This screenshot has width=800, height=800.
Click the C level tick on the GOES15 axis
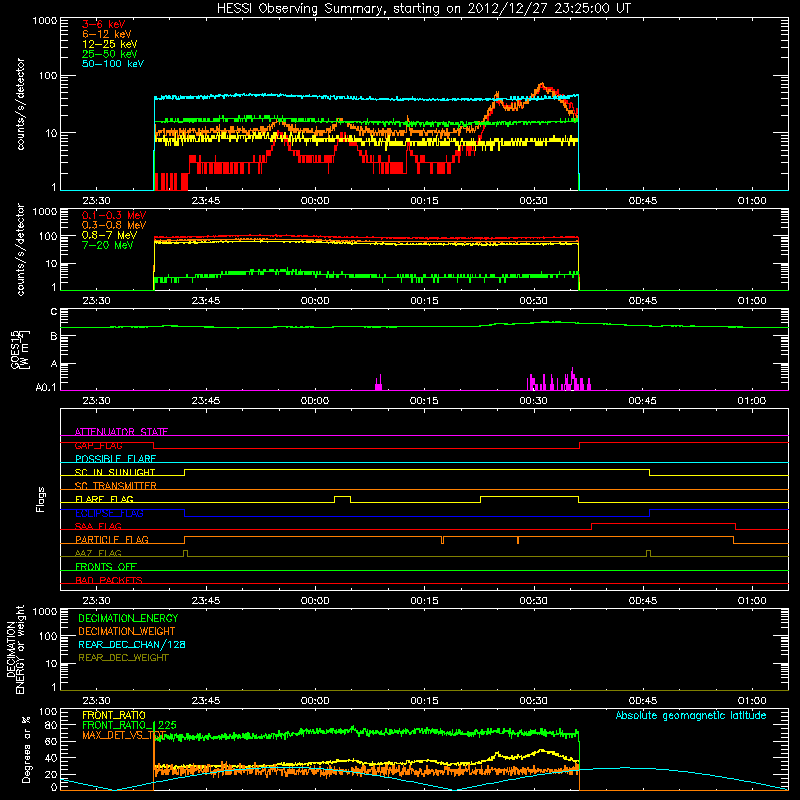tap(54, 312)
